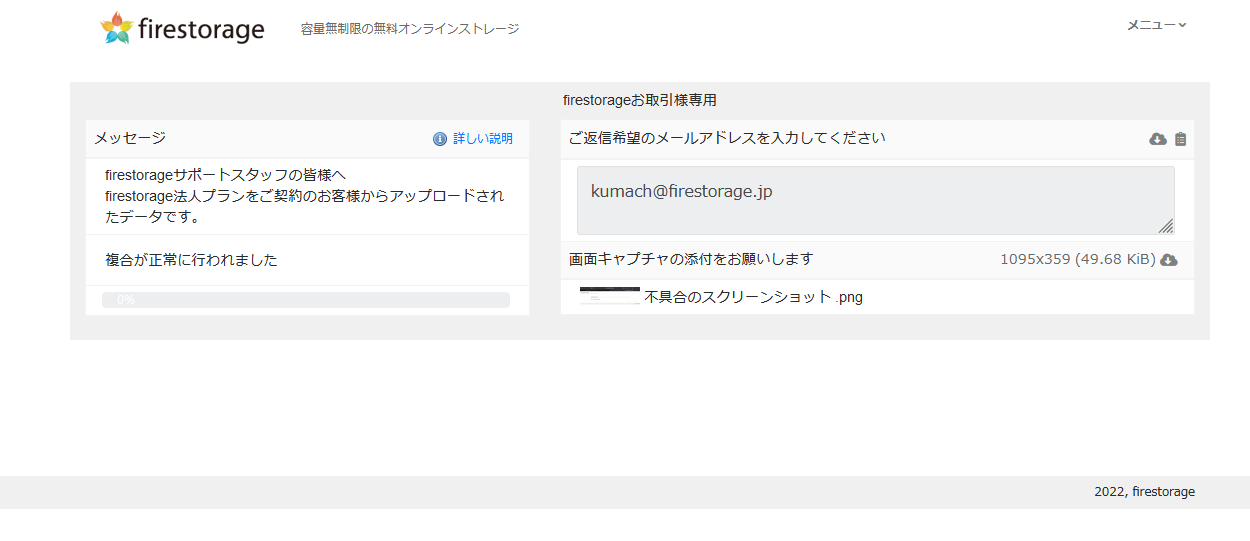Click the 複合が正常に行われました status message
Image resolution: width=1250 pixels, height=541 pixels.
(x=191, y=260)
